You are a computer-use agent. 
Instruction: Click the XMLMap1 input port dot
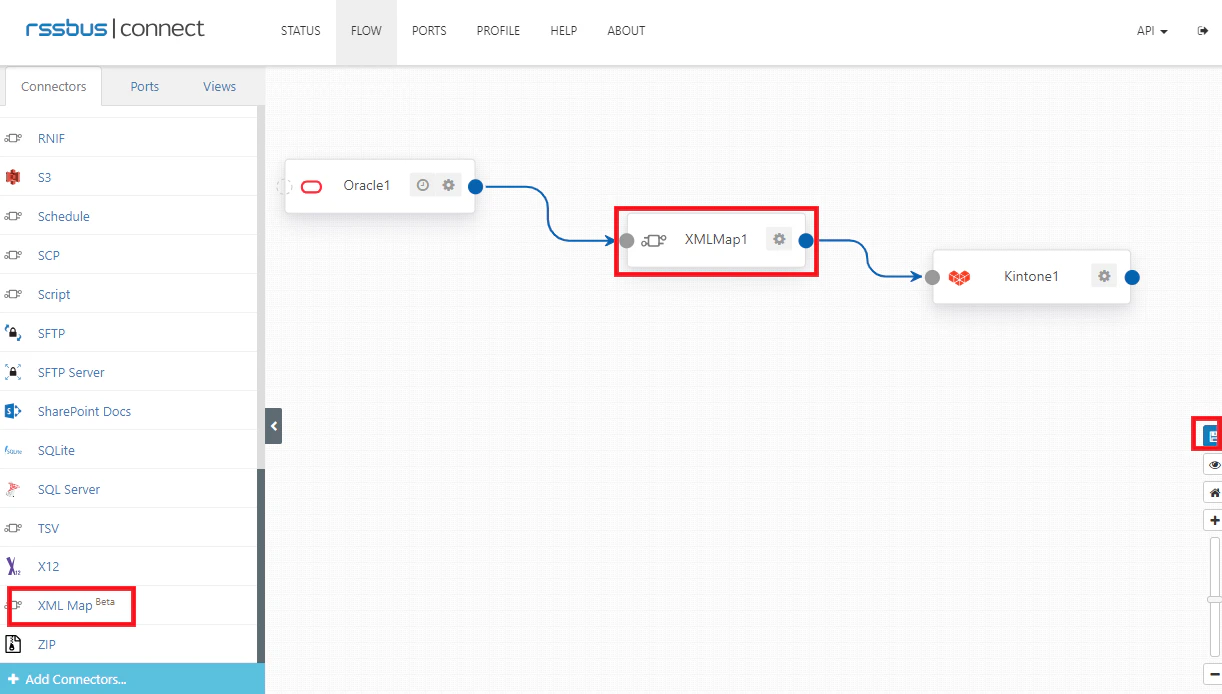pyautogui.click(x=627, y=240)
